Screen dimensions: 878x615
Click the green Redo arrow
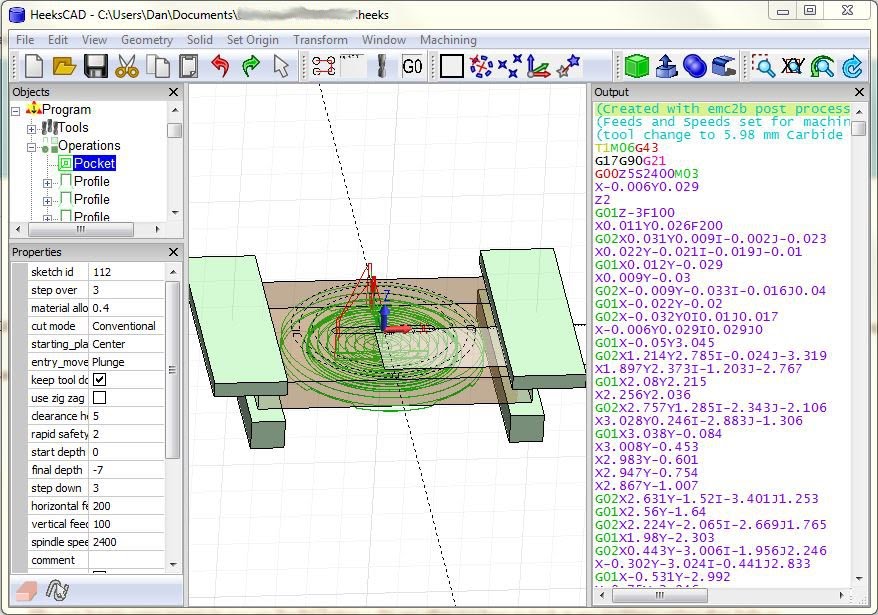251,67
